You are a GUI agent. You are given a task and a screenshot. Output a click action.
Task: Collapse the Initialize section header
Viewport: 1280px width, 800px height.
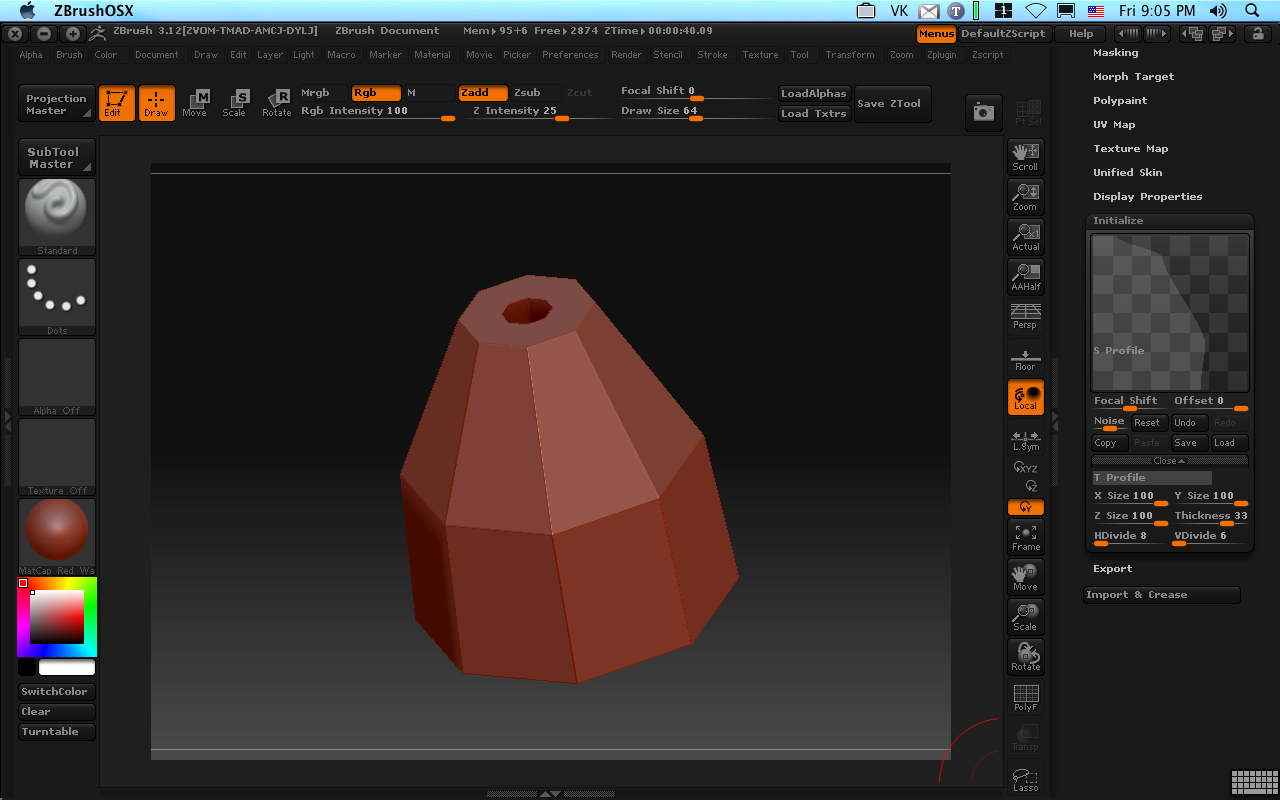[1118, 221]
